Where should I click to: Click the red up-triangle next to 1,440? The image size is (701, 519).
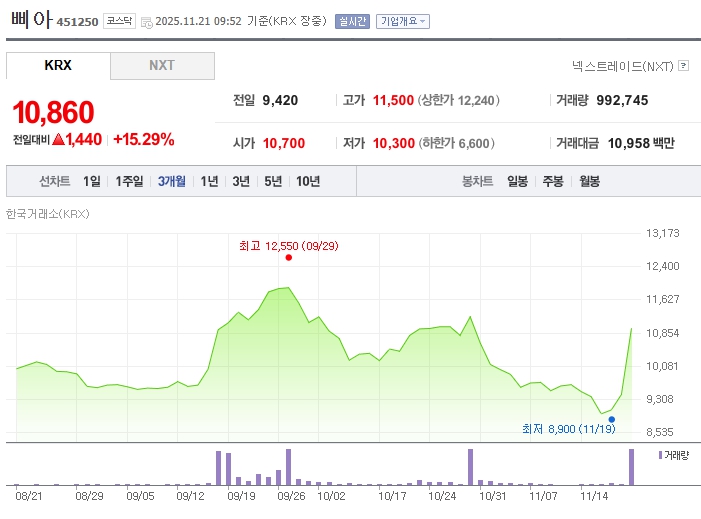[58, 140]
